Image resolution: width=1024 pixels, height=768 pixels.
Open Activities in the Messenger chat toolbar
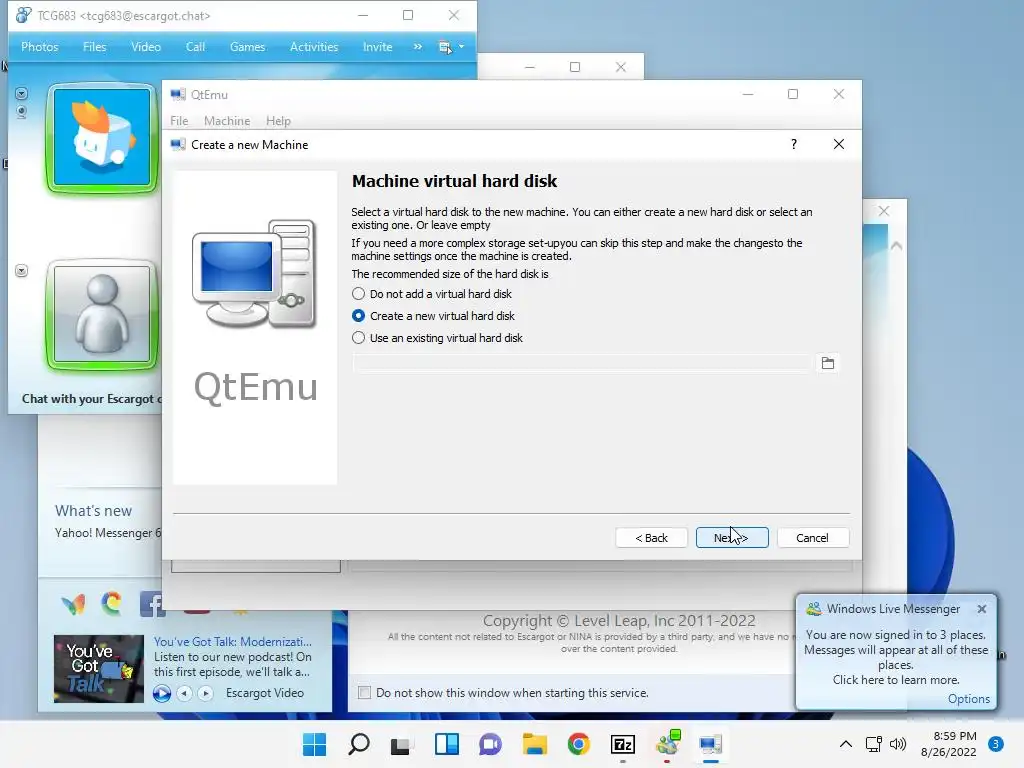[314, 47]
